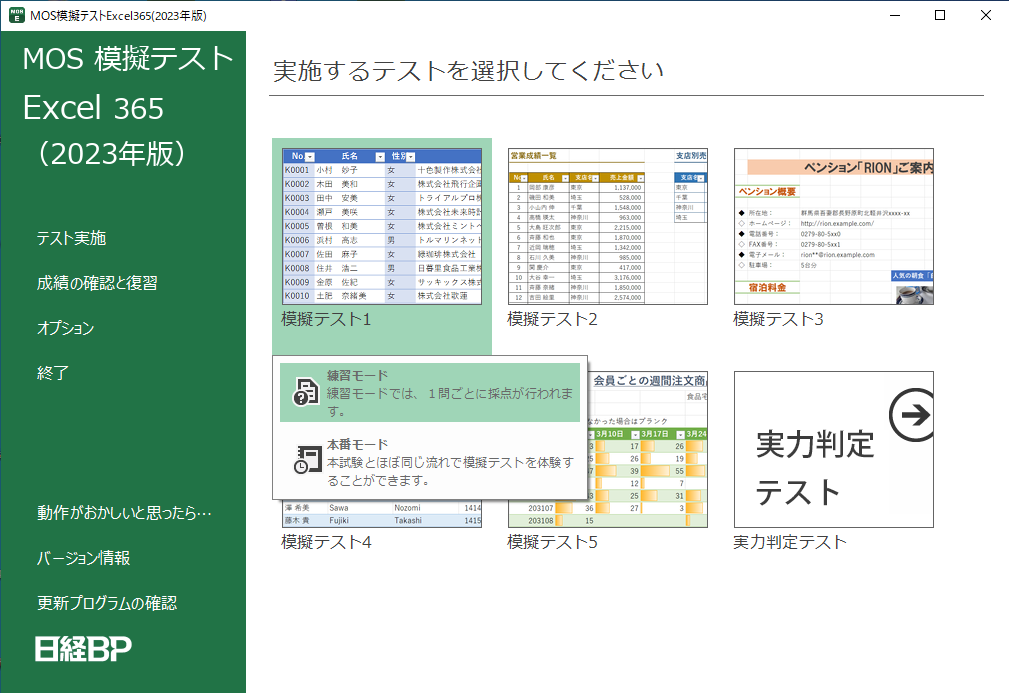This screenshot has width=1009, height=693.
Task: Click the 日経BP logo
Action: 83,649
